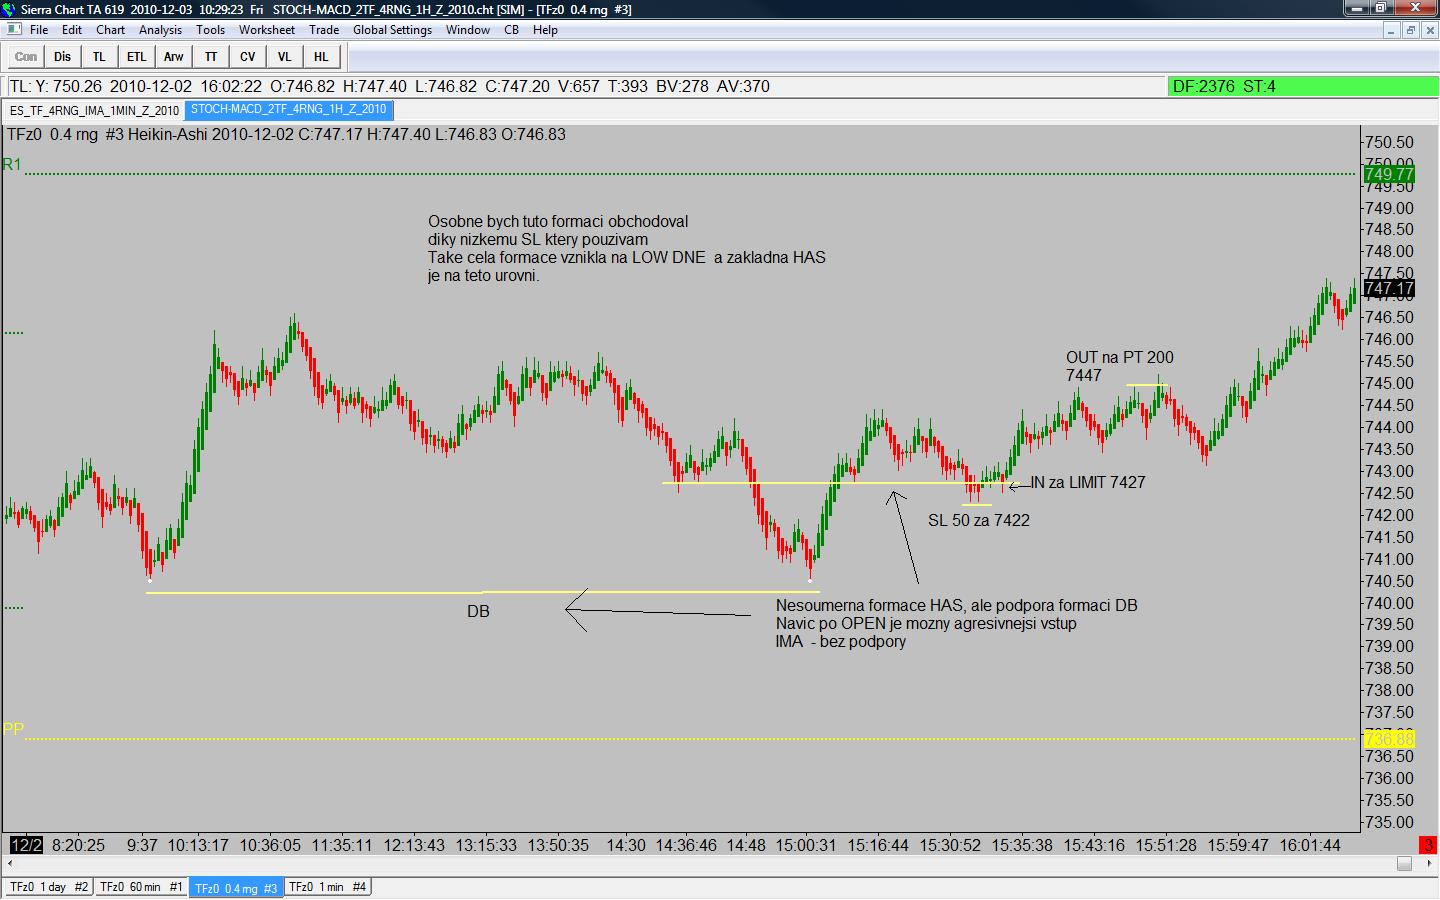The height and width of the screenshot is (900, 1440).
Task: Open the File menu
Action: point(39,30)
